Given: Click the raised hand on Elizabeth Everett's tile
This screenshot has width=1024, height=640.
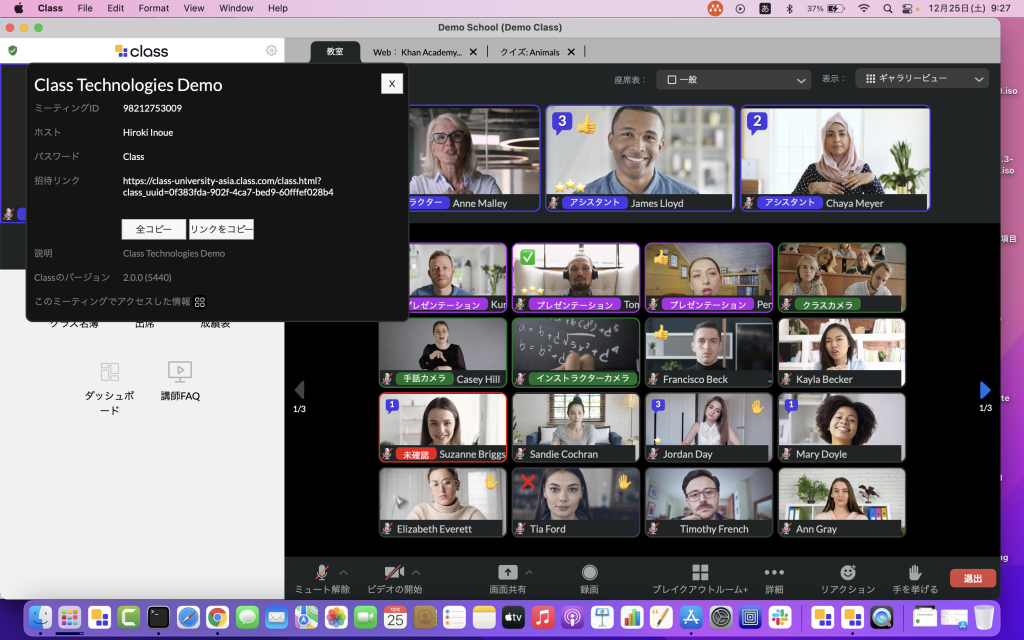Looking at the screenshot, I should pyautogui.click(x=491, y=482).
